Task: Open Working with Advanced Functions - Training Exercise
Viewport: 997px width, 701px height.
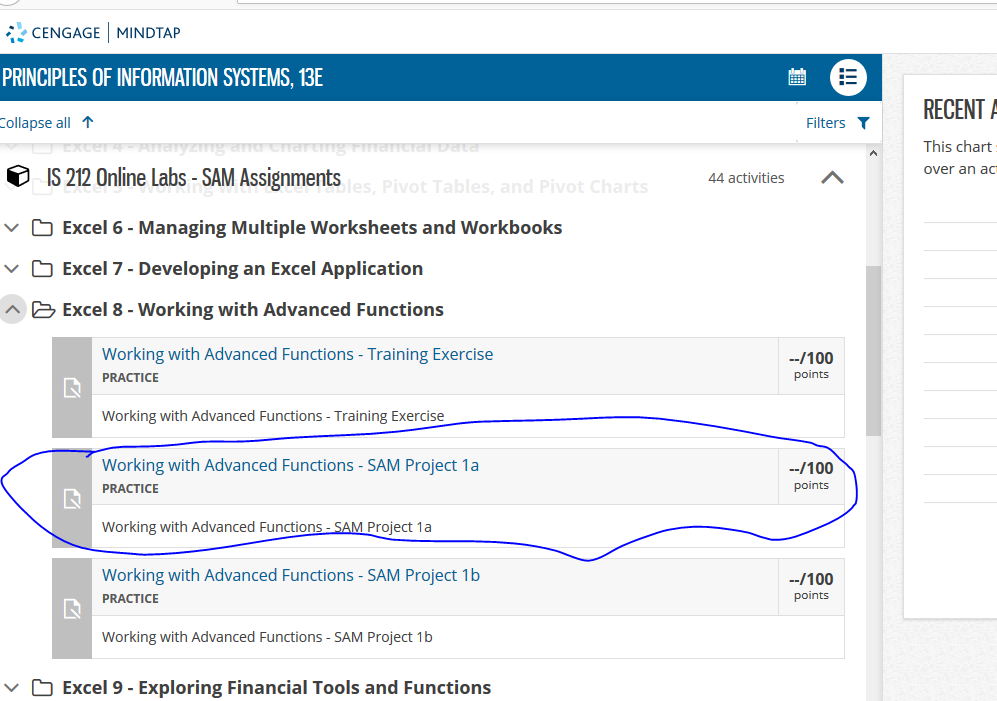Action: click(x=298, y=354)
